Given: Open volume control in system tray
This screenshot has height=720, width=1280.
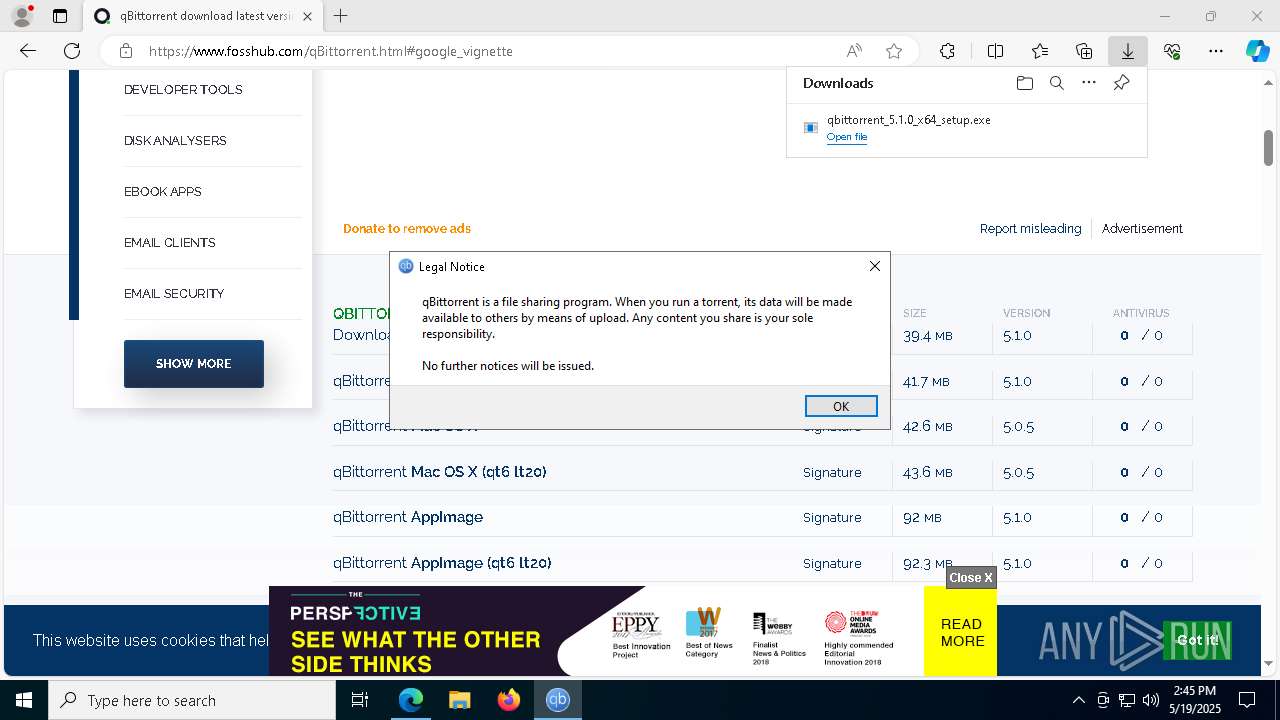Looking at the screenshot, I should tap(1151, 700).
